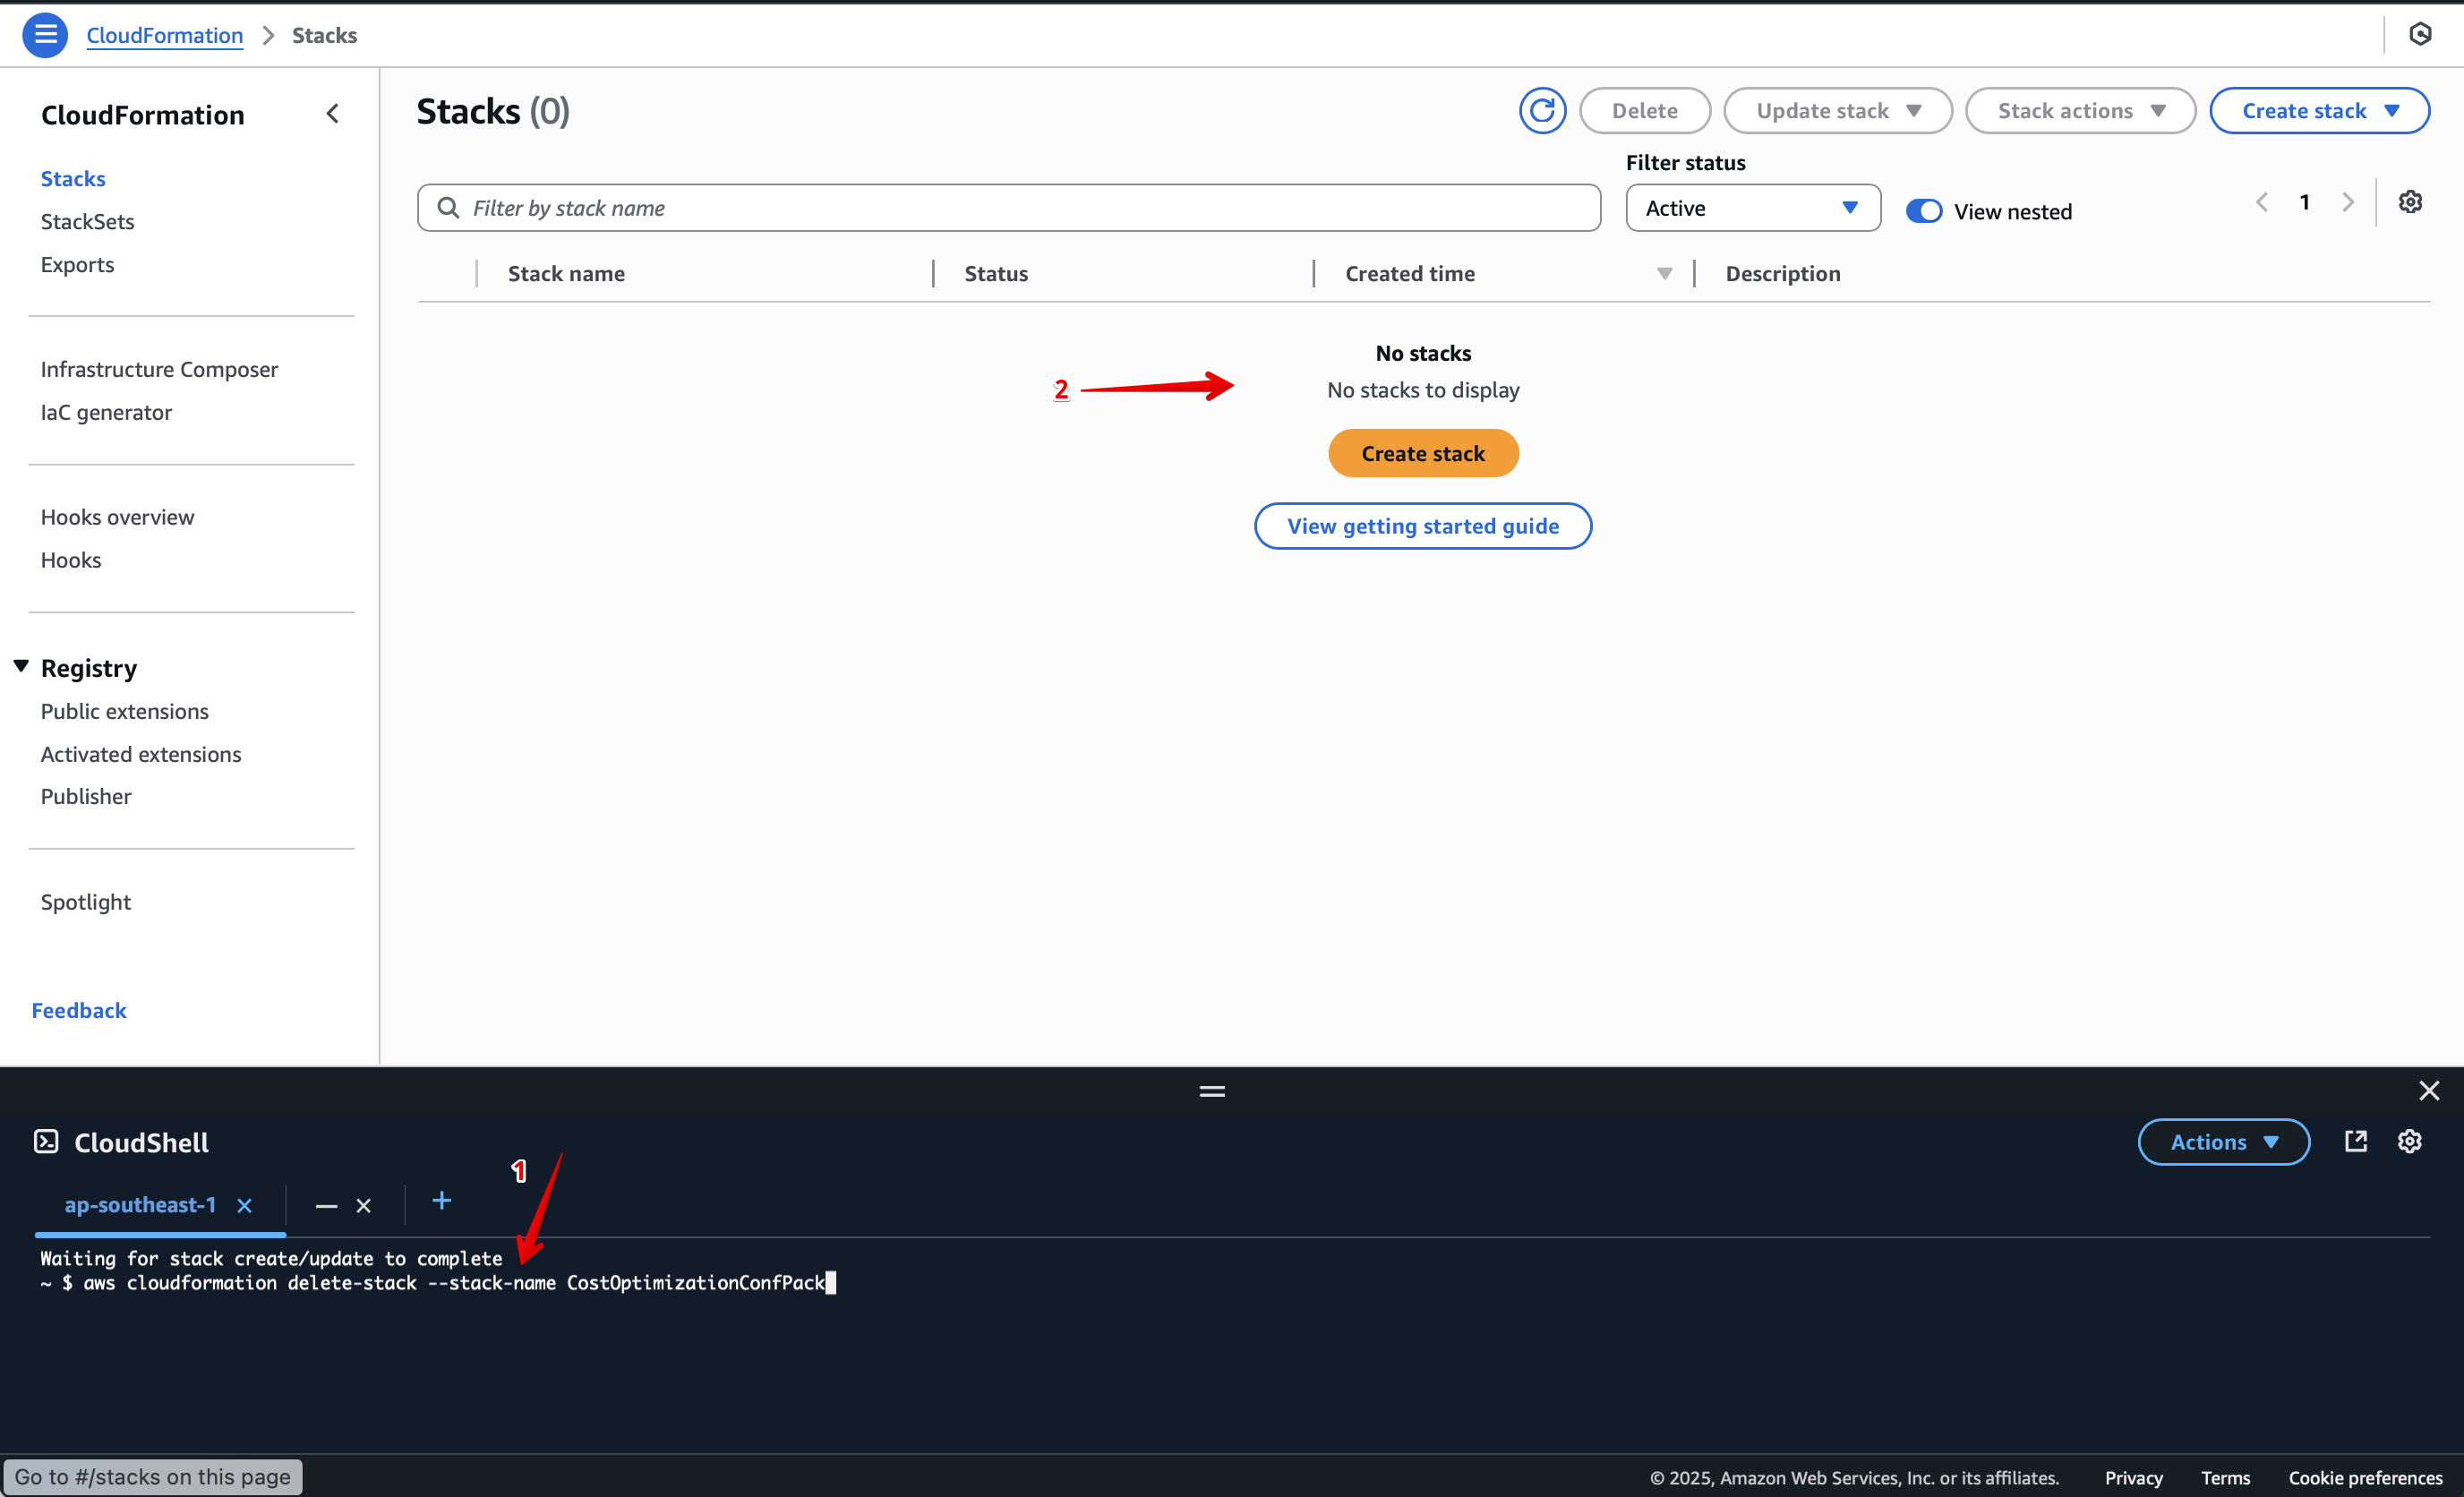2464x1497 pixels.
Task: Select StackSets in the sidebar
Action: (87, 221)
